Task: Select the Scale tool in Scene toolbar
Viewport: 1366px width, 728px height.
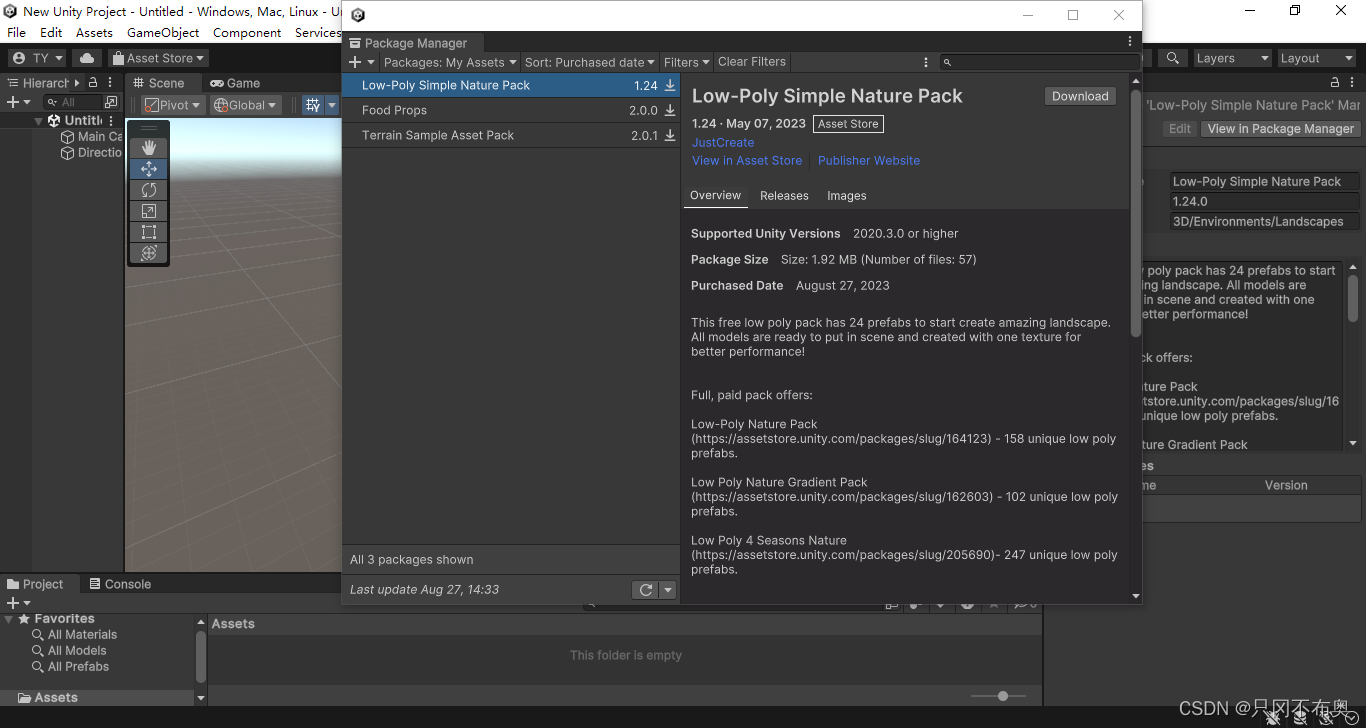Action: pyautogui.click(x=149, y=210)
